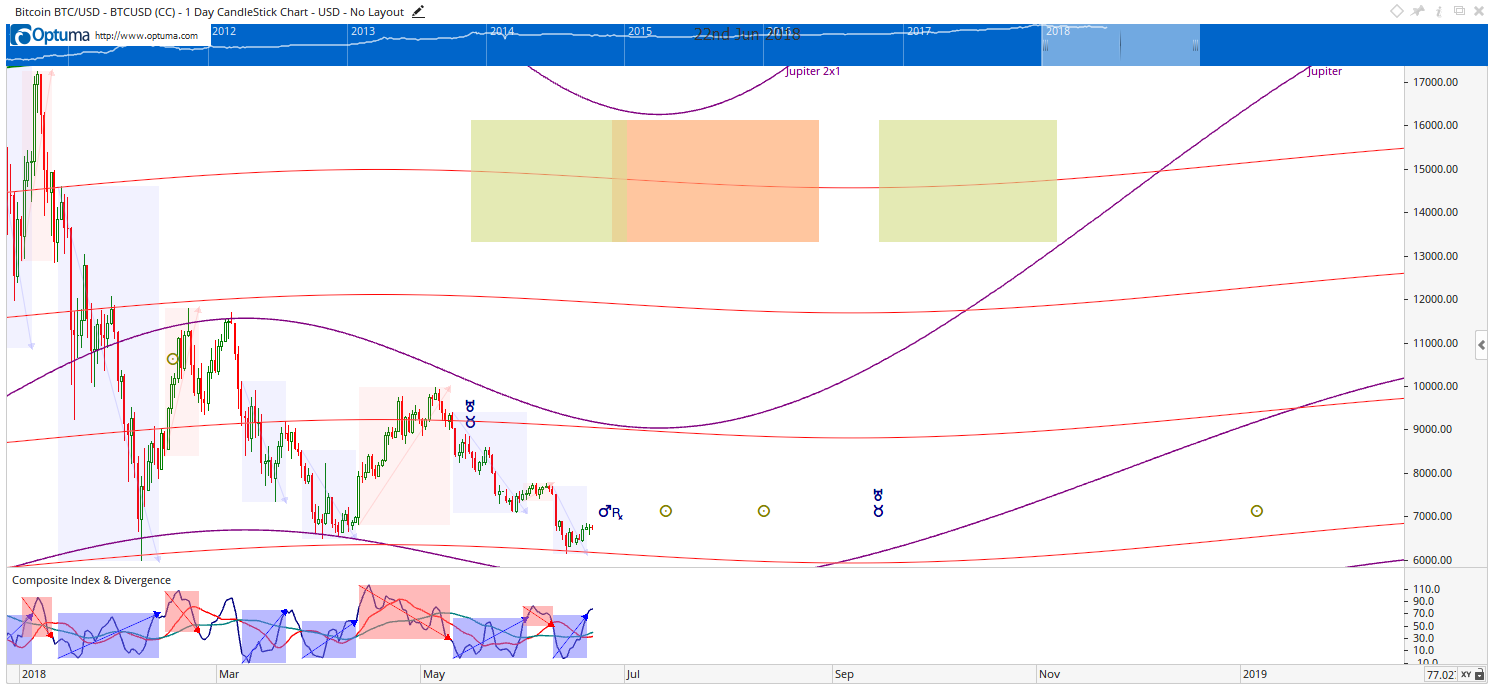Expand the side panel with the left arrow
The height and width of the screenshot is (691, 1494).
pyautogui.click(x=1481, y=345)
